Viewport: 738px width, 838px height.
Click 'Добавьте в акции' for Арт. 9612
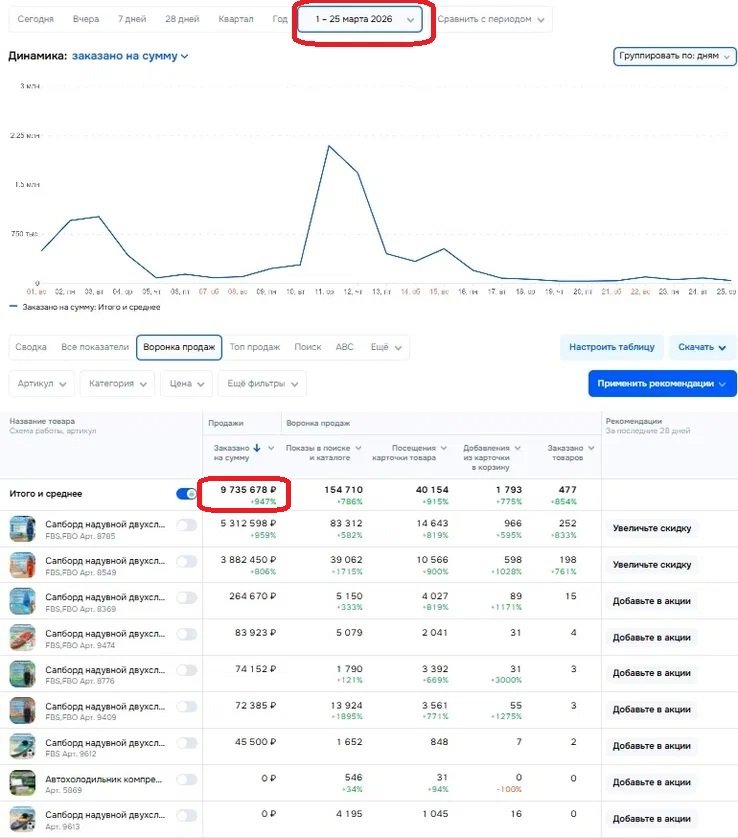(651, 746)
